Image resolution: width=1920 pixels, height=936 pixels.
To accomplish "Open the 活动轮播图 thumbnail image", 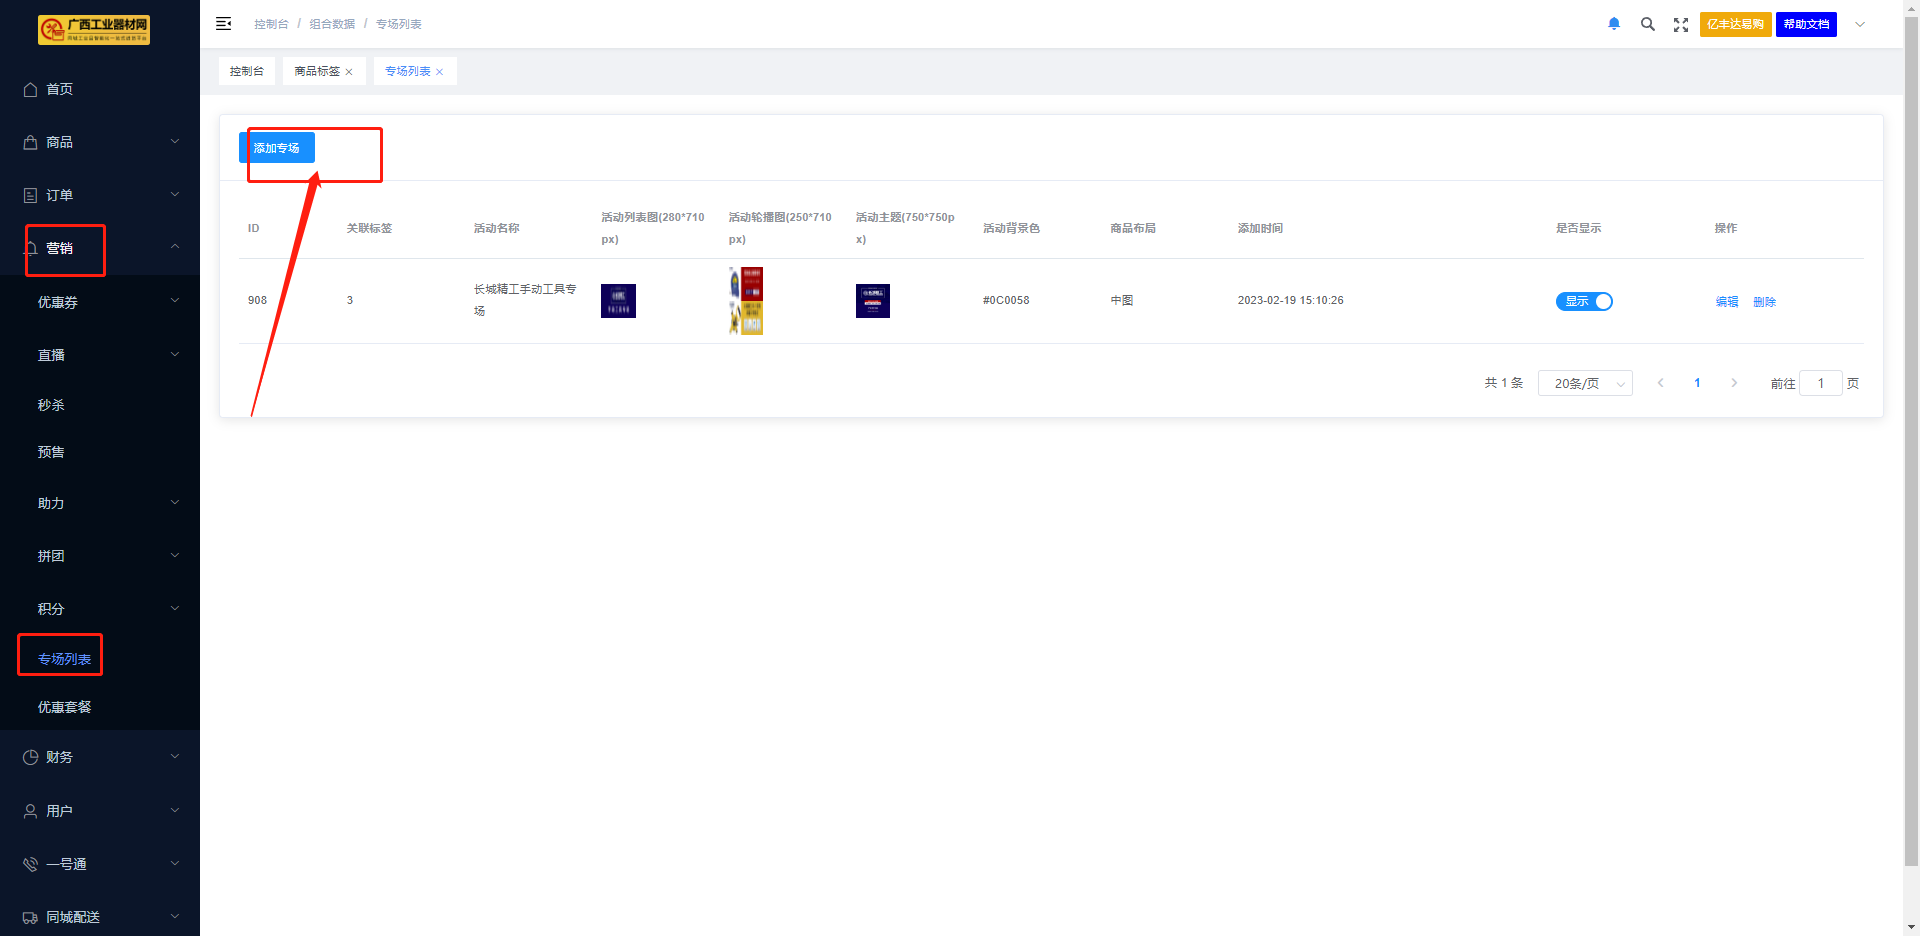I will [x=746, y=301].
